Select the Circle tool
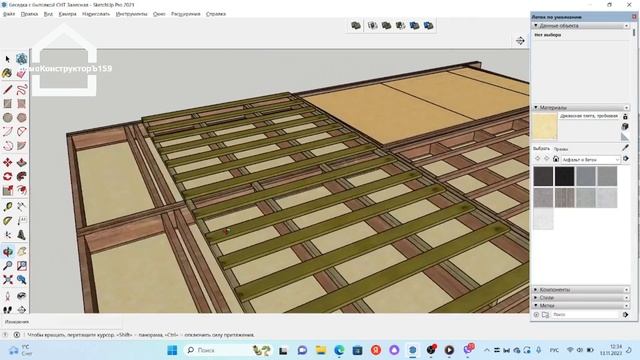Screen dimensions: 640x360 click(x=7, y=118)
